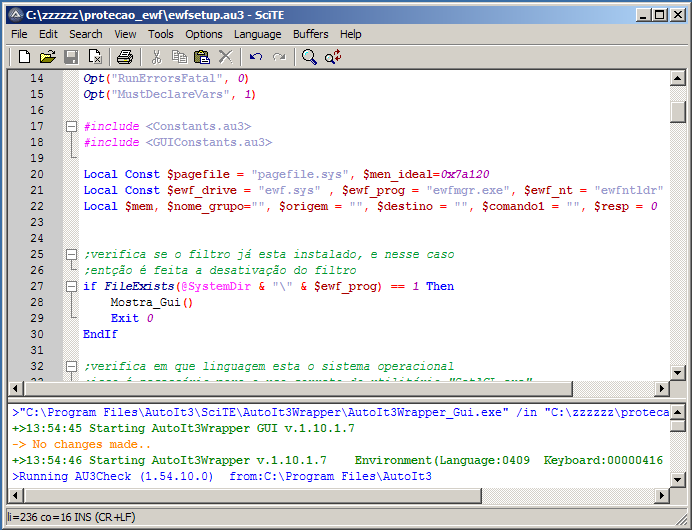Click on Exit 0 statement at line 29
Image resolution: width=692 pixels, height=530 pixels.
tap(132, 318)
